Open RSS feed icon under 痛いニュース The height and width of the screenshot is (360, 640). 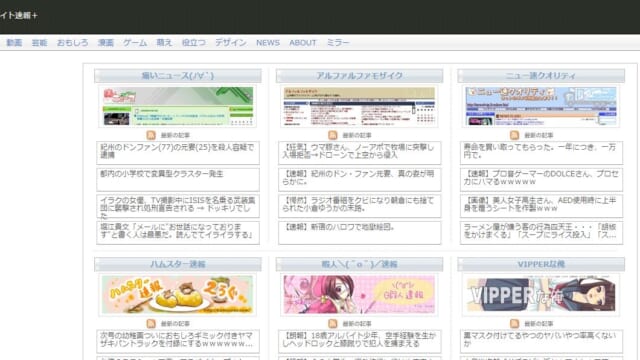coord(151,135)
